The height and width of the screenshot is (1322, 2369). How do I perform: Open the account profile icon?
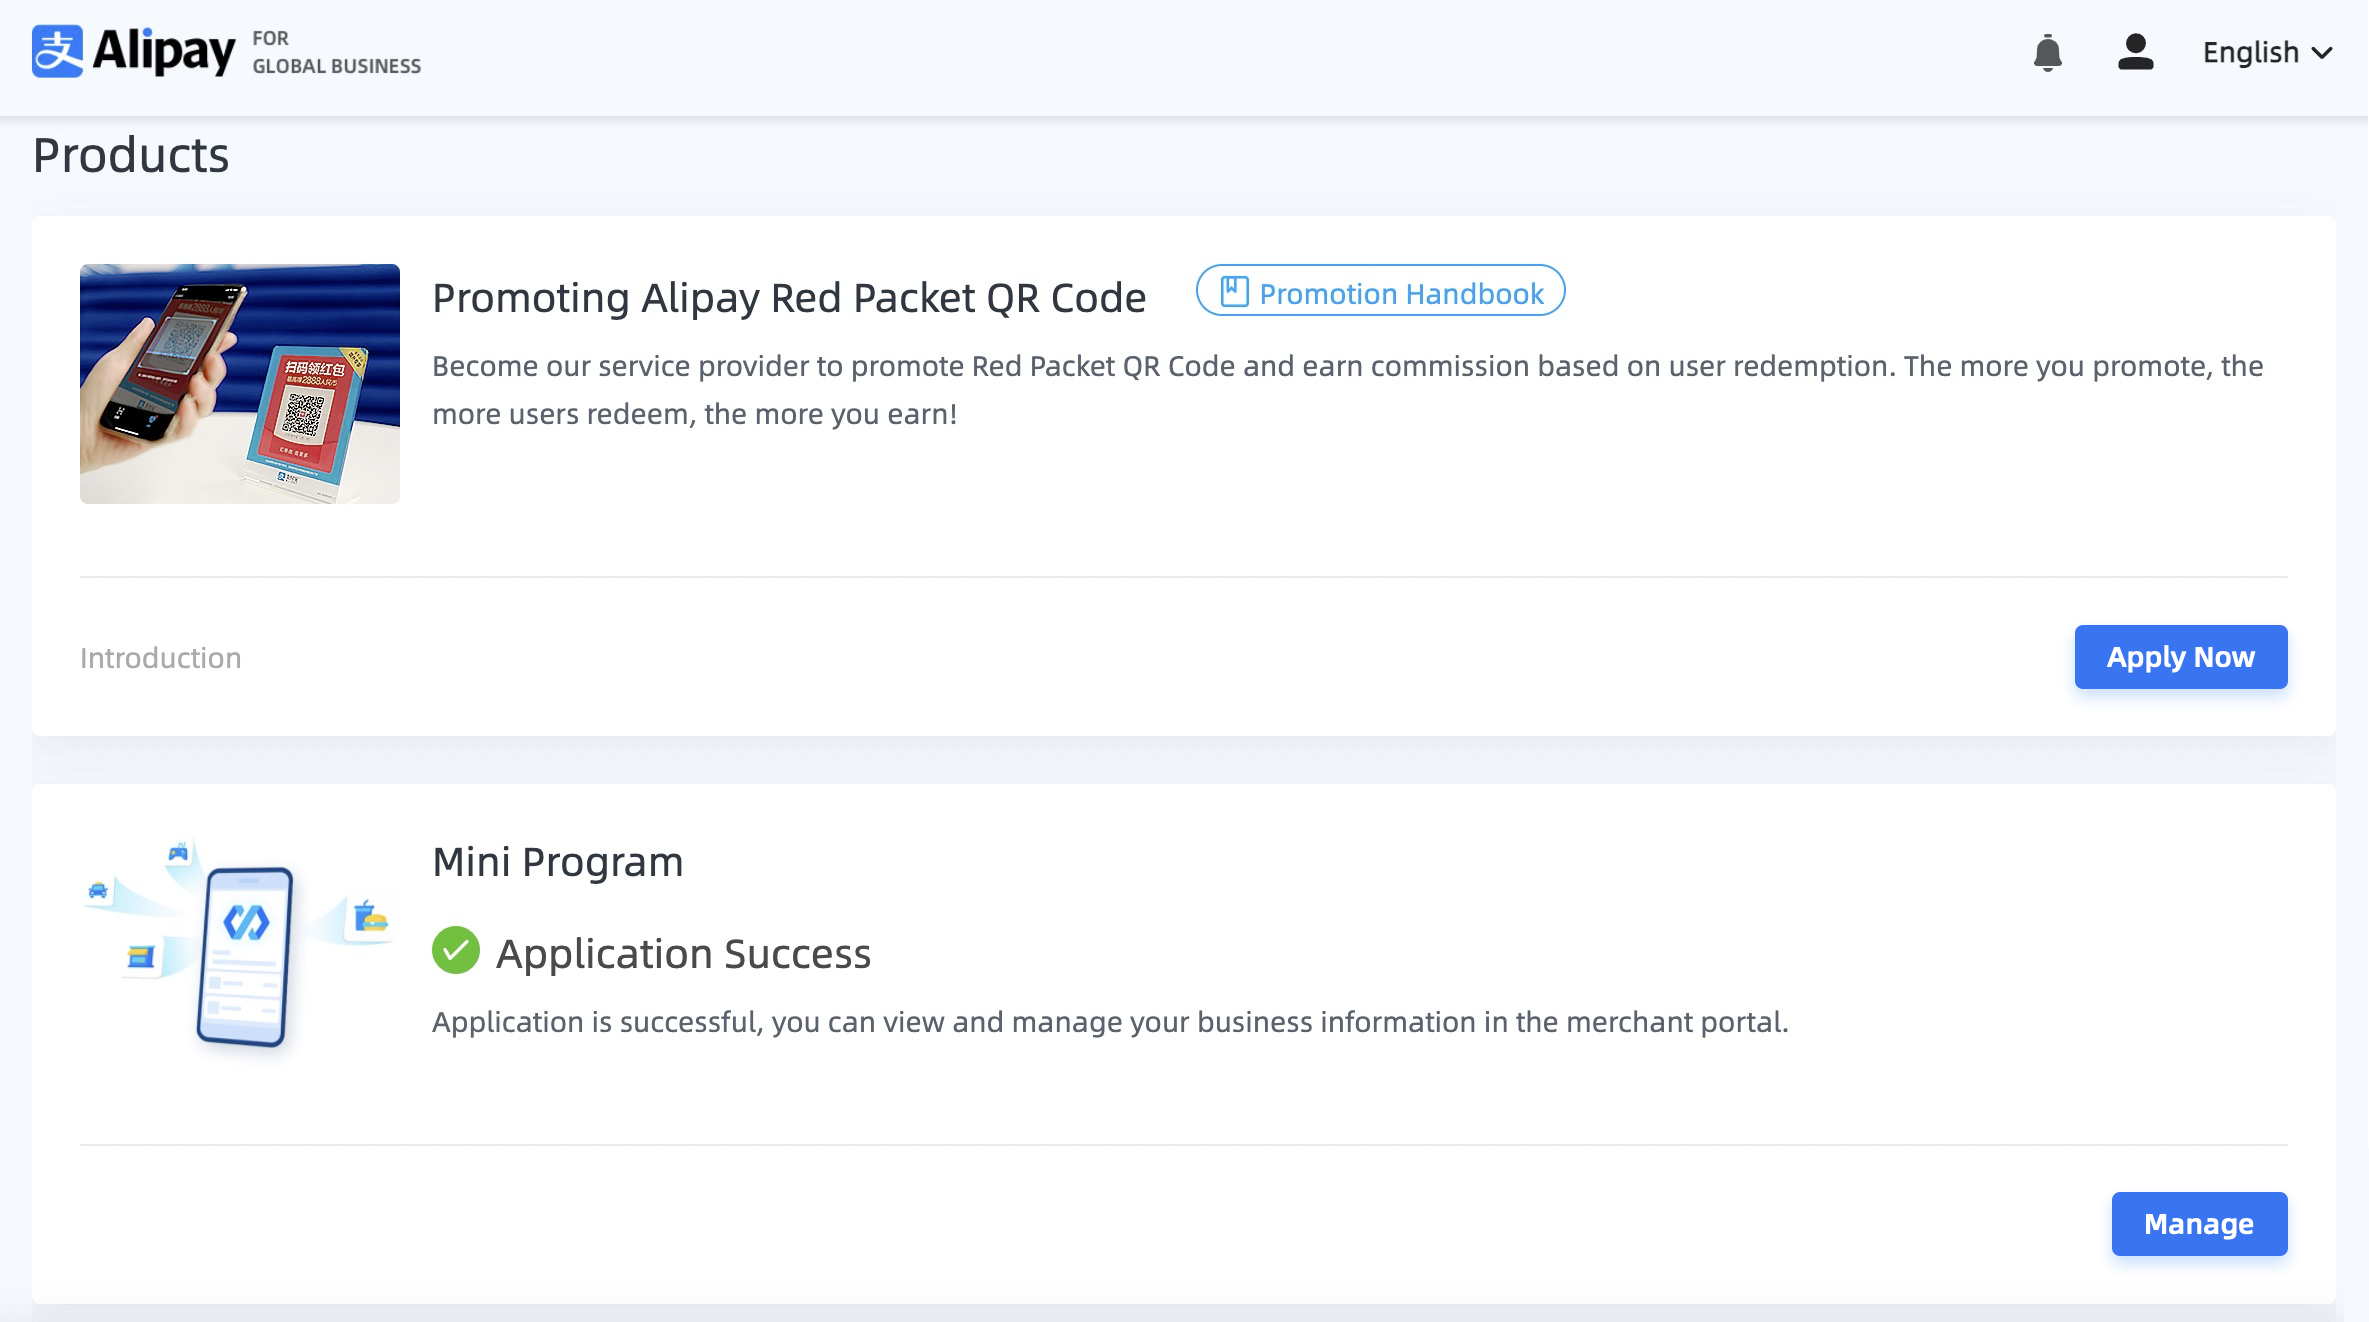coord(2135,54)
